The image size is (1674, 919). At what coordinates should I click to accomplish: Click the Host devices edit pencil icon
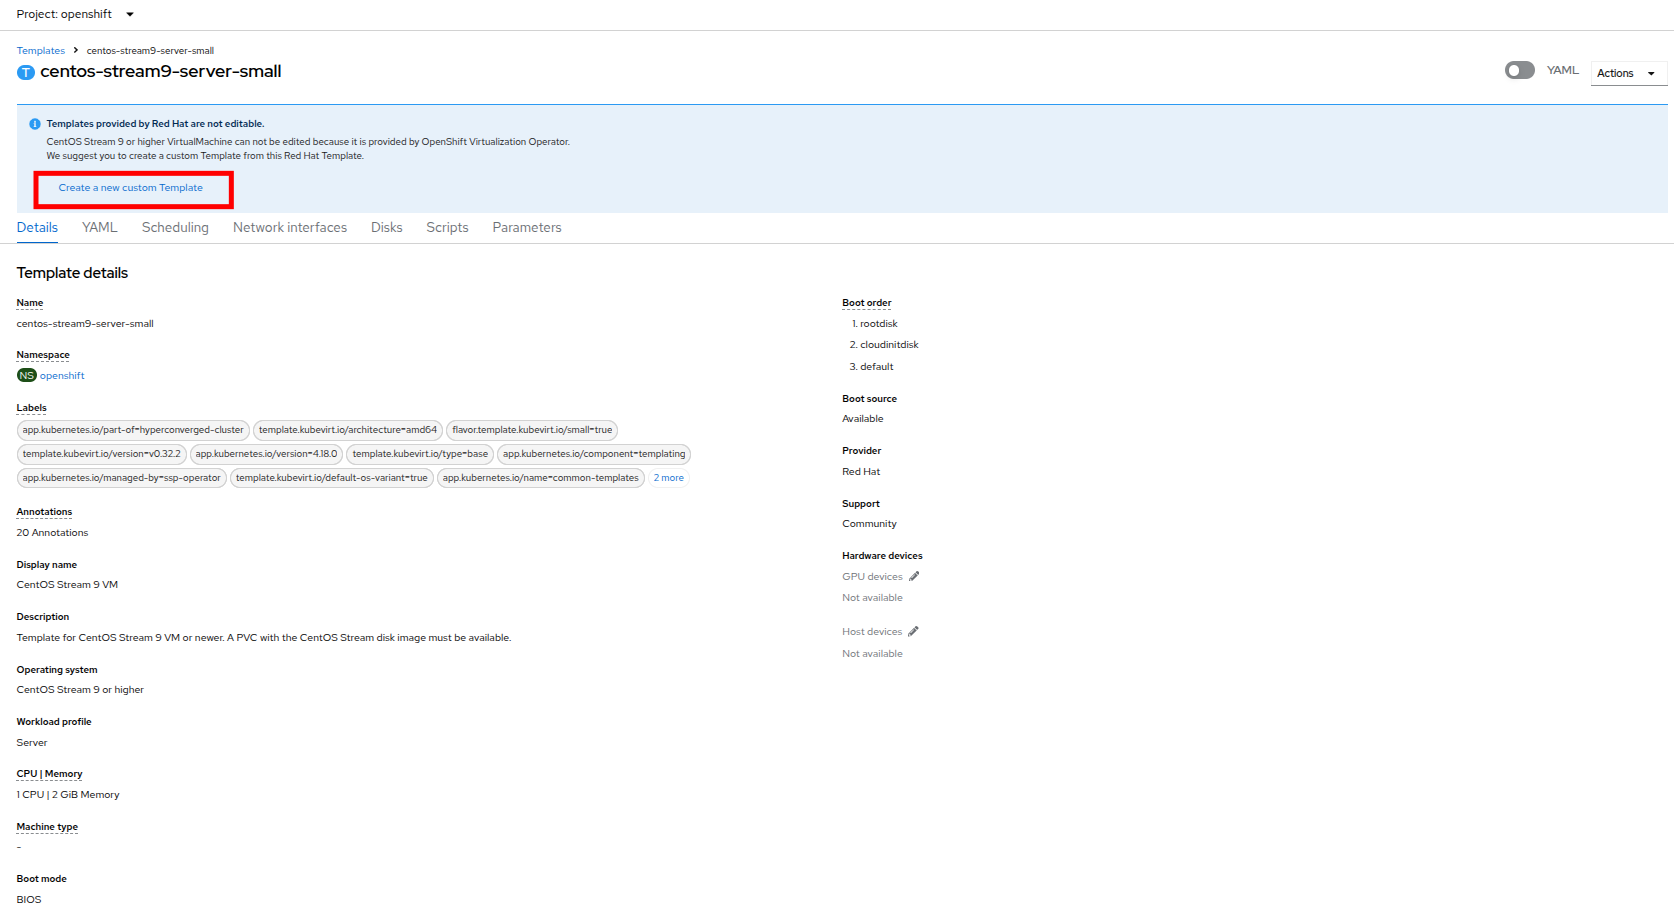(x=913, y=632)
